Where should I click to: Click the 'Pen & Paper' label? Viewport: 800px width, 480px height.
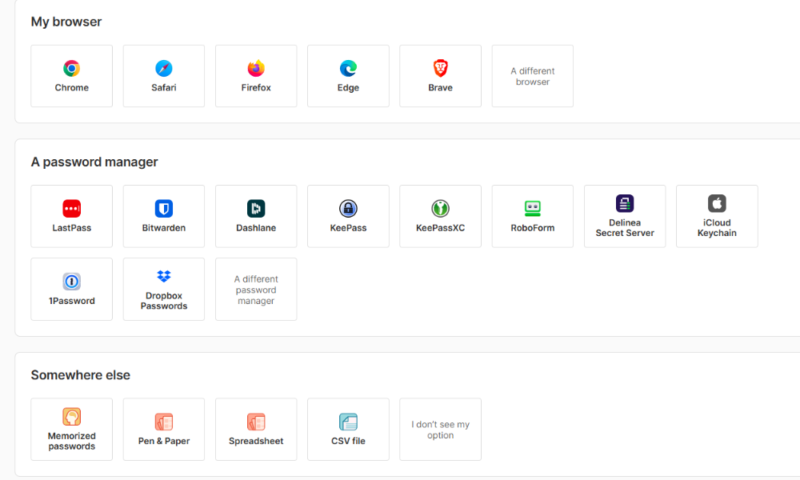[164, 441]
